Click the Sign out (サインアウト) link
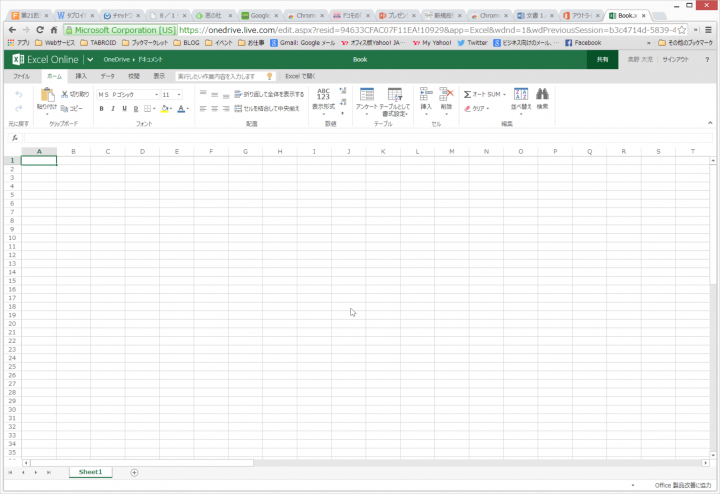The image size is (720, 494). tap(675, 60)
